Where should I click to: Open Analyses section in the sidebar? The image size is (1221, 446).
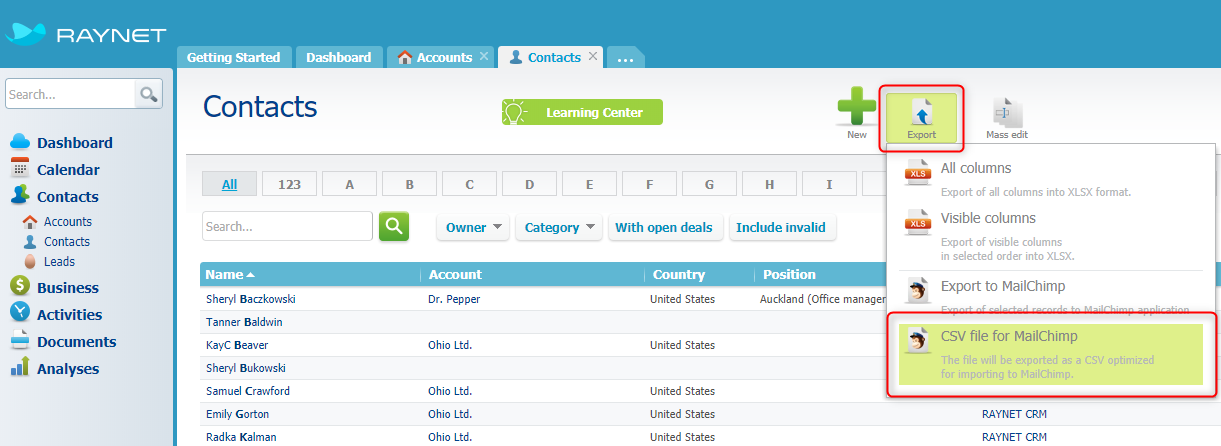[x=68, y=369]
